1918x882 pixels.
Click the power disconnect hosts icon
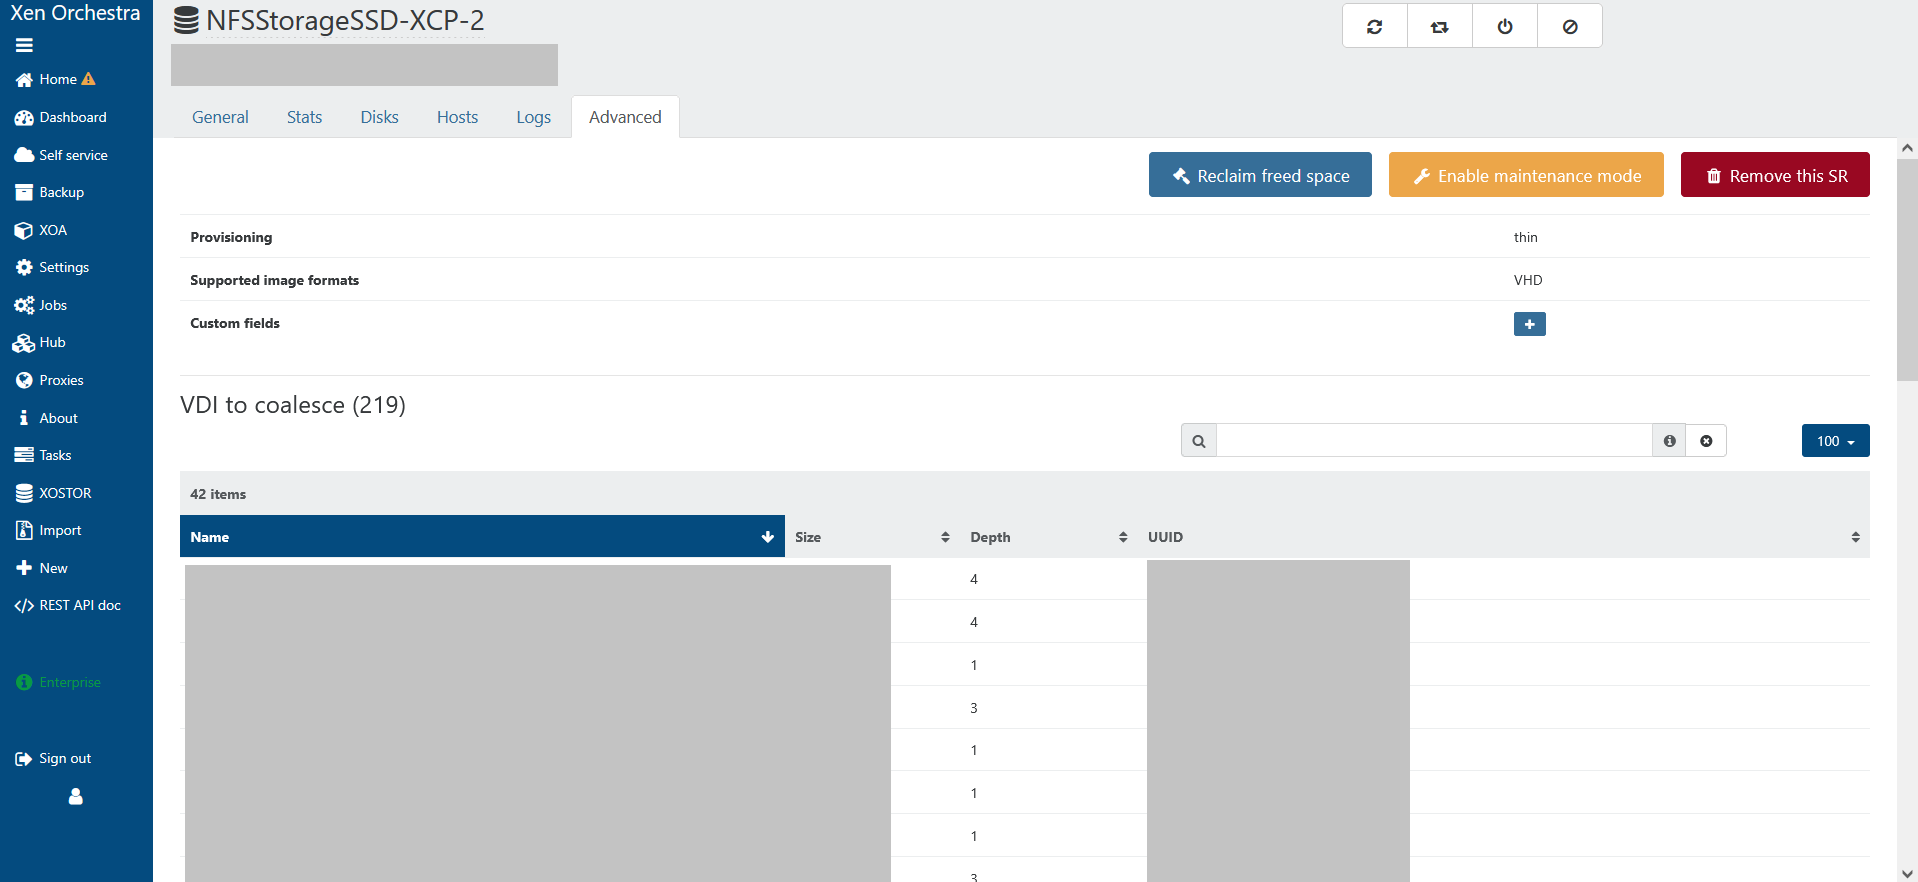coord(1504,27)
